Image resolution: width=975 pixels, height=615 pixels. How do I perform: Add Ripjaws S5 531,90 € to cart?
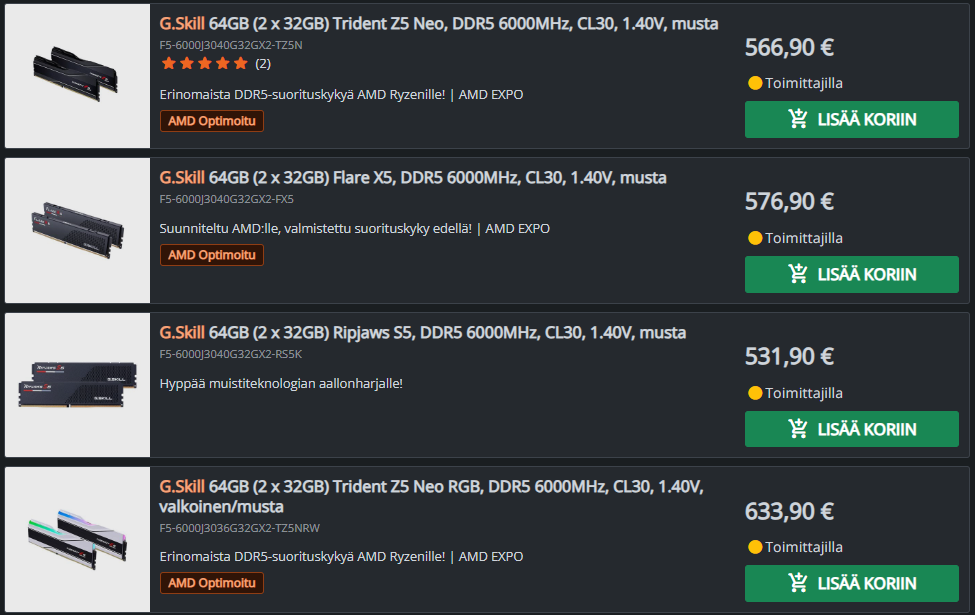pos(851,429)
